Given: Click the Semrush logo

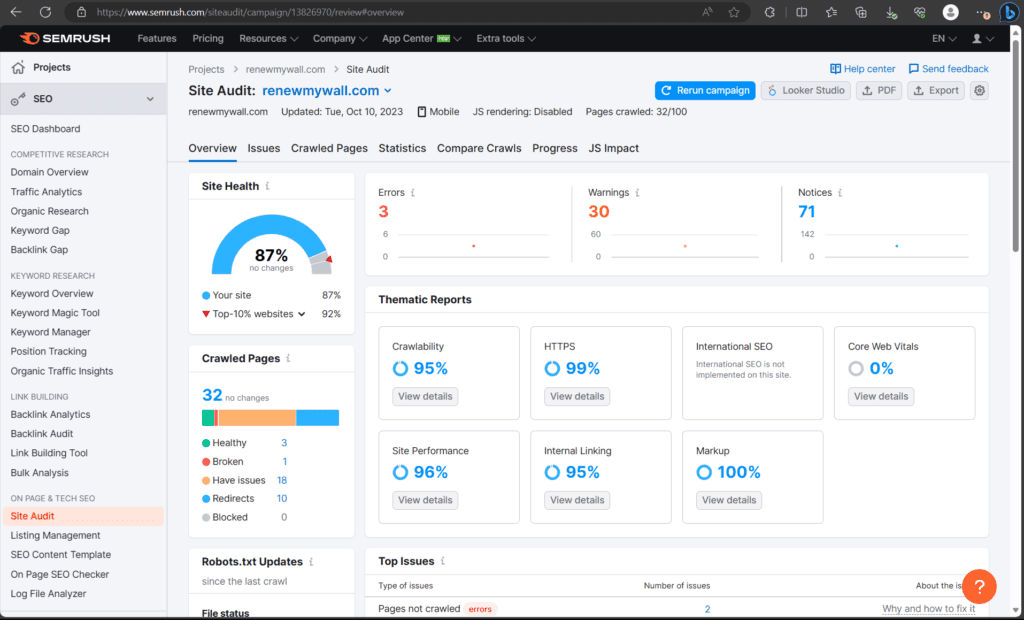Looking at the screenshot, I should pyautogui.click(x=65, y=39).
